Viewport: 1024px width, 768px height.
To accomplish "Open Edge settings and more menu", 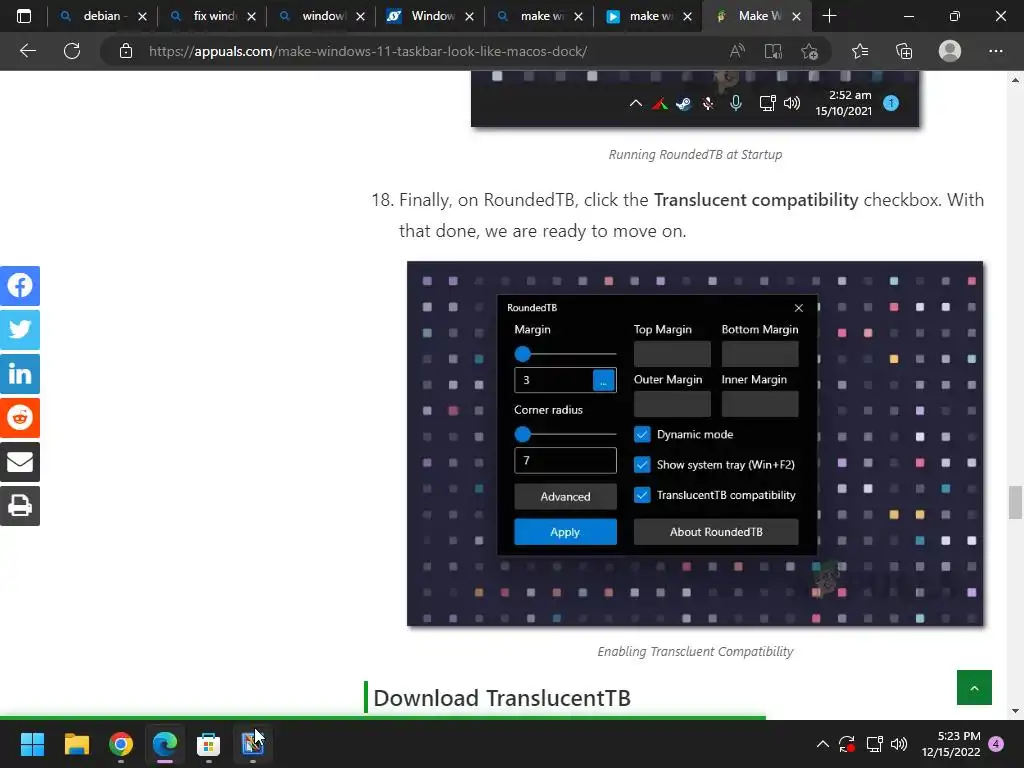I will coord(995,51).
